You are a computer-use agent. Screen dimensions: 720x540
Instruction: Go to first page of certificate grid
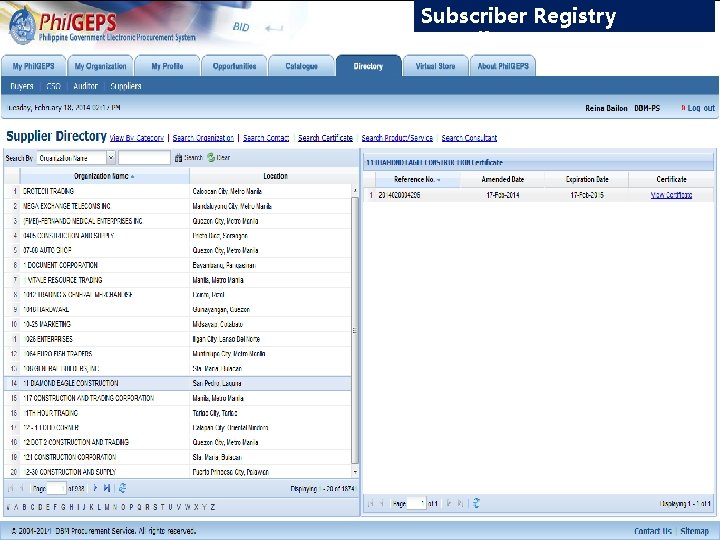[370, 504]
